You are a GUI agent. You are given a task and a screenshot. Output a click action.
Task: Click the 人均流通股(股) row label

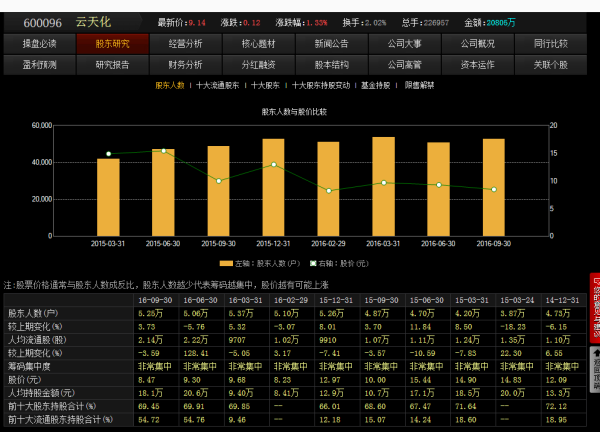point(37,340)
